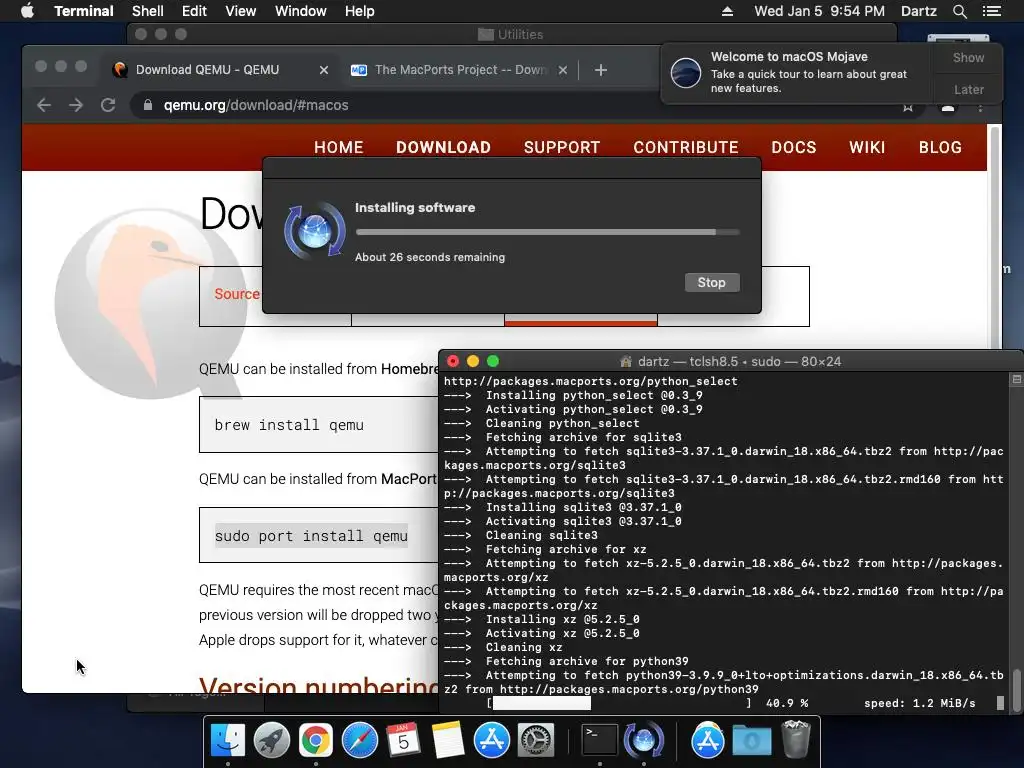Click the Terminal alternate-screen scroll icon
Image resolution: width=1024 pixels, height=768 pixels.
1017,379
